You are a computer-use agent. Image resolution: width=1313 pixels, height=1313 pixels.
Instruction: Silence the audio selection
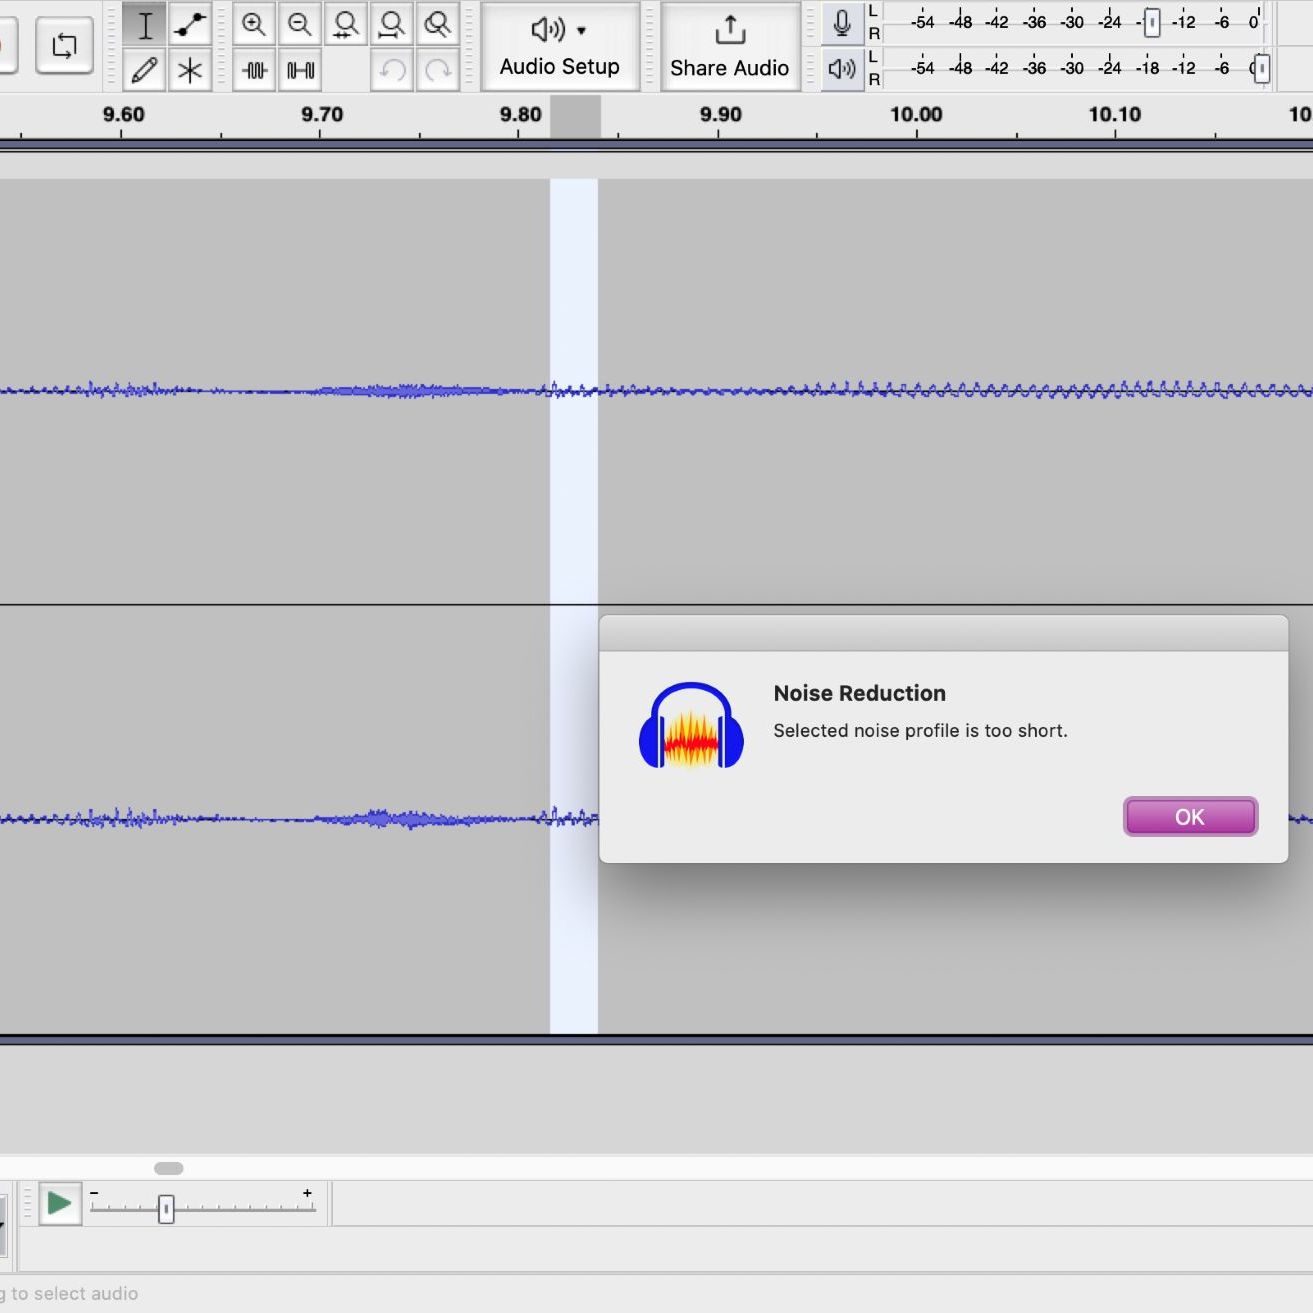point(300,70)
